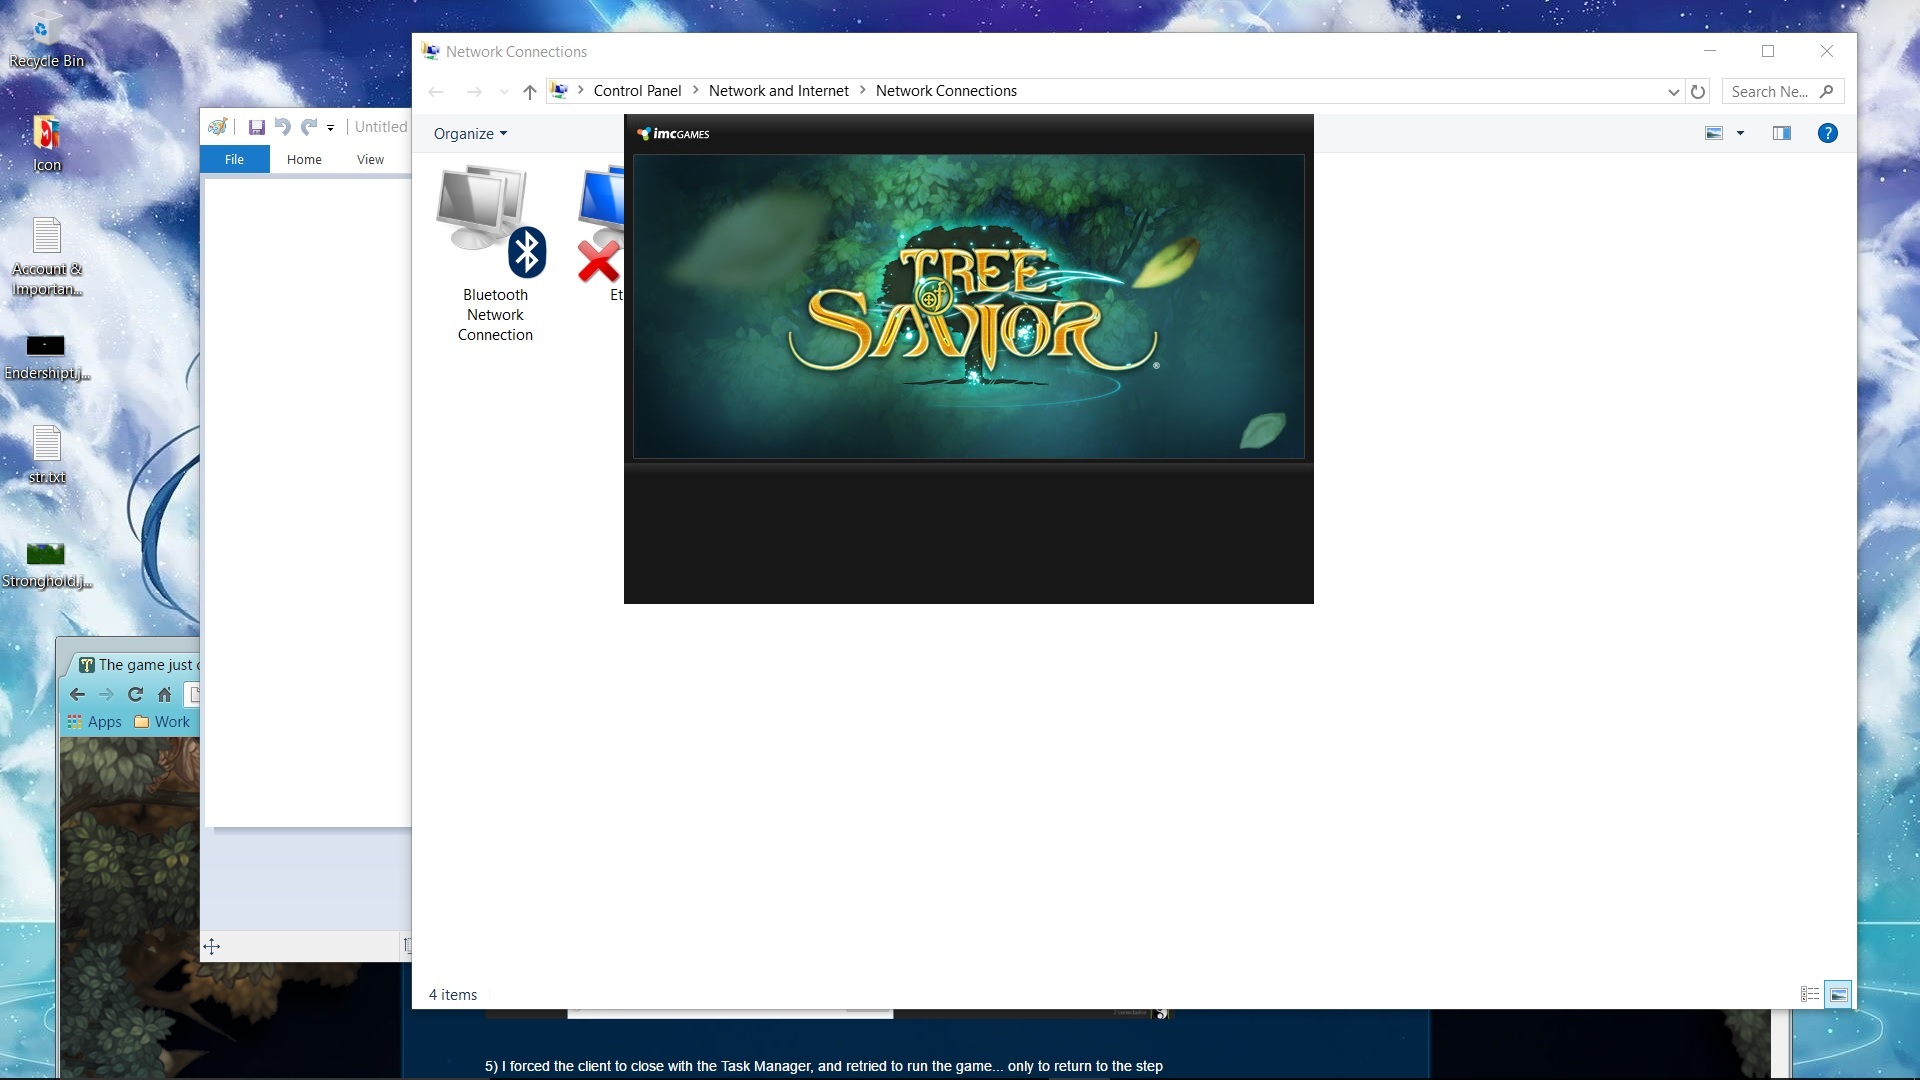Image resolution: width=1920 pixels, height=1080 pixels.
Task: Click the refresh button beside the address bar
Action: [x=1698, y=91]
